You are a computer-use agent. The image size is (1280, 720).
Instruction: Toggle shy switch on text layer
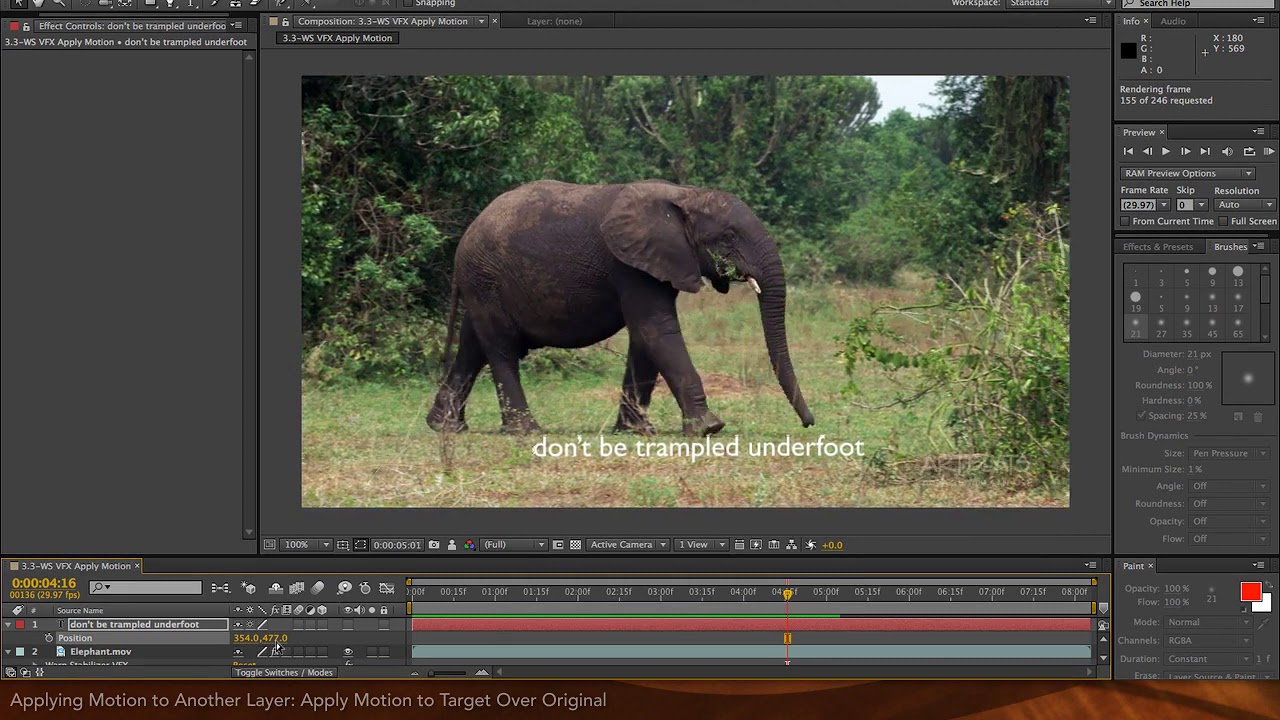(238, 625)
